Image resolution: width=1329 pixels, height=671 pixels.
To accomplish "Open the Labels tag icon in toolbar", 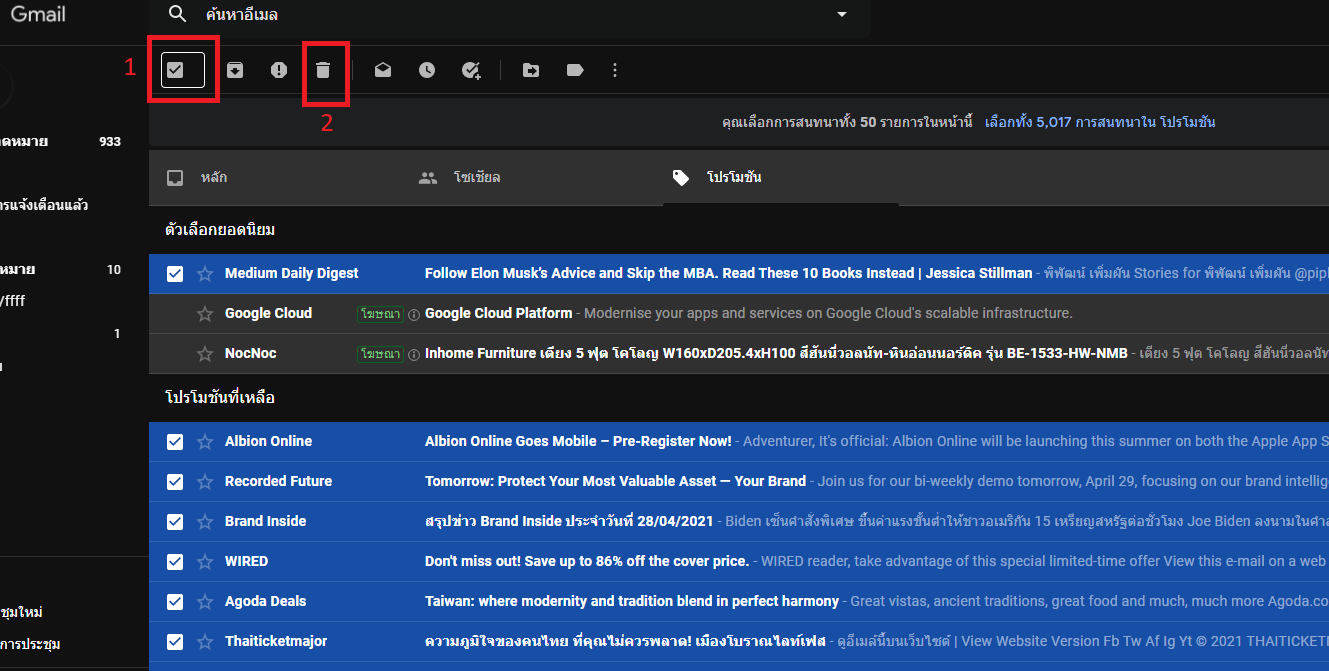I will tap(575, 70).
